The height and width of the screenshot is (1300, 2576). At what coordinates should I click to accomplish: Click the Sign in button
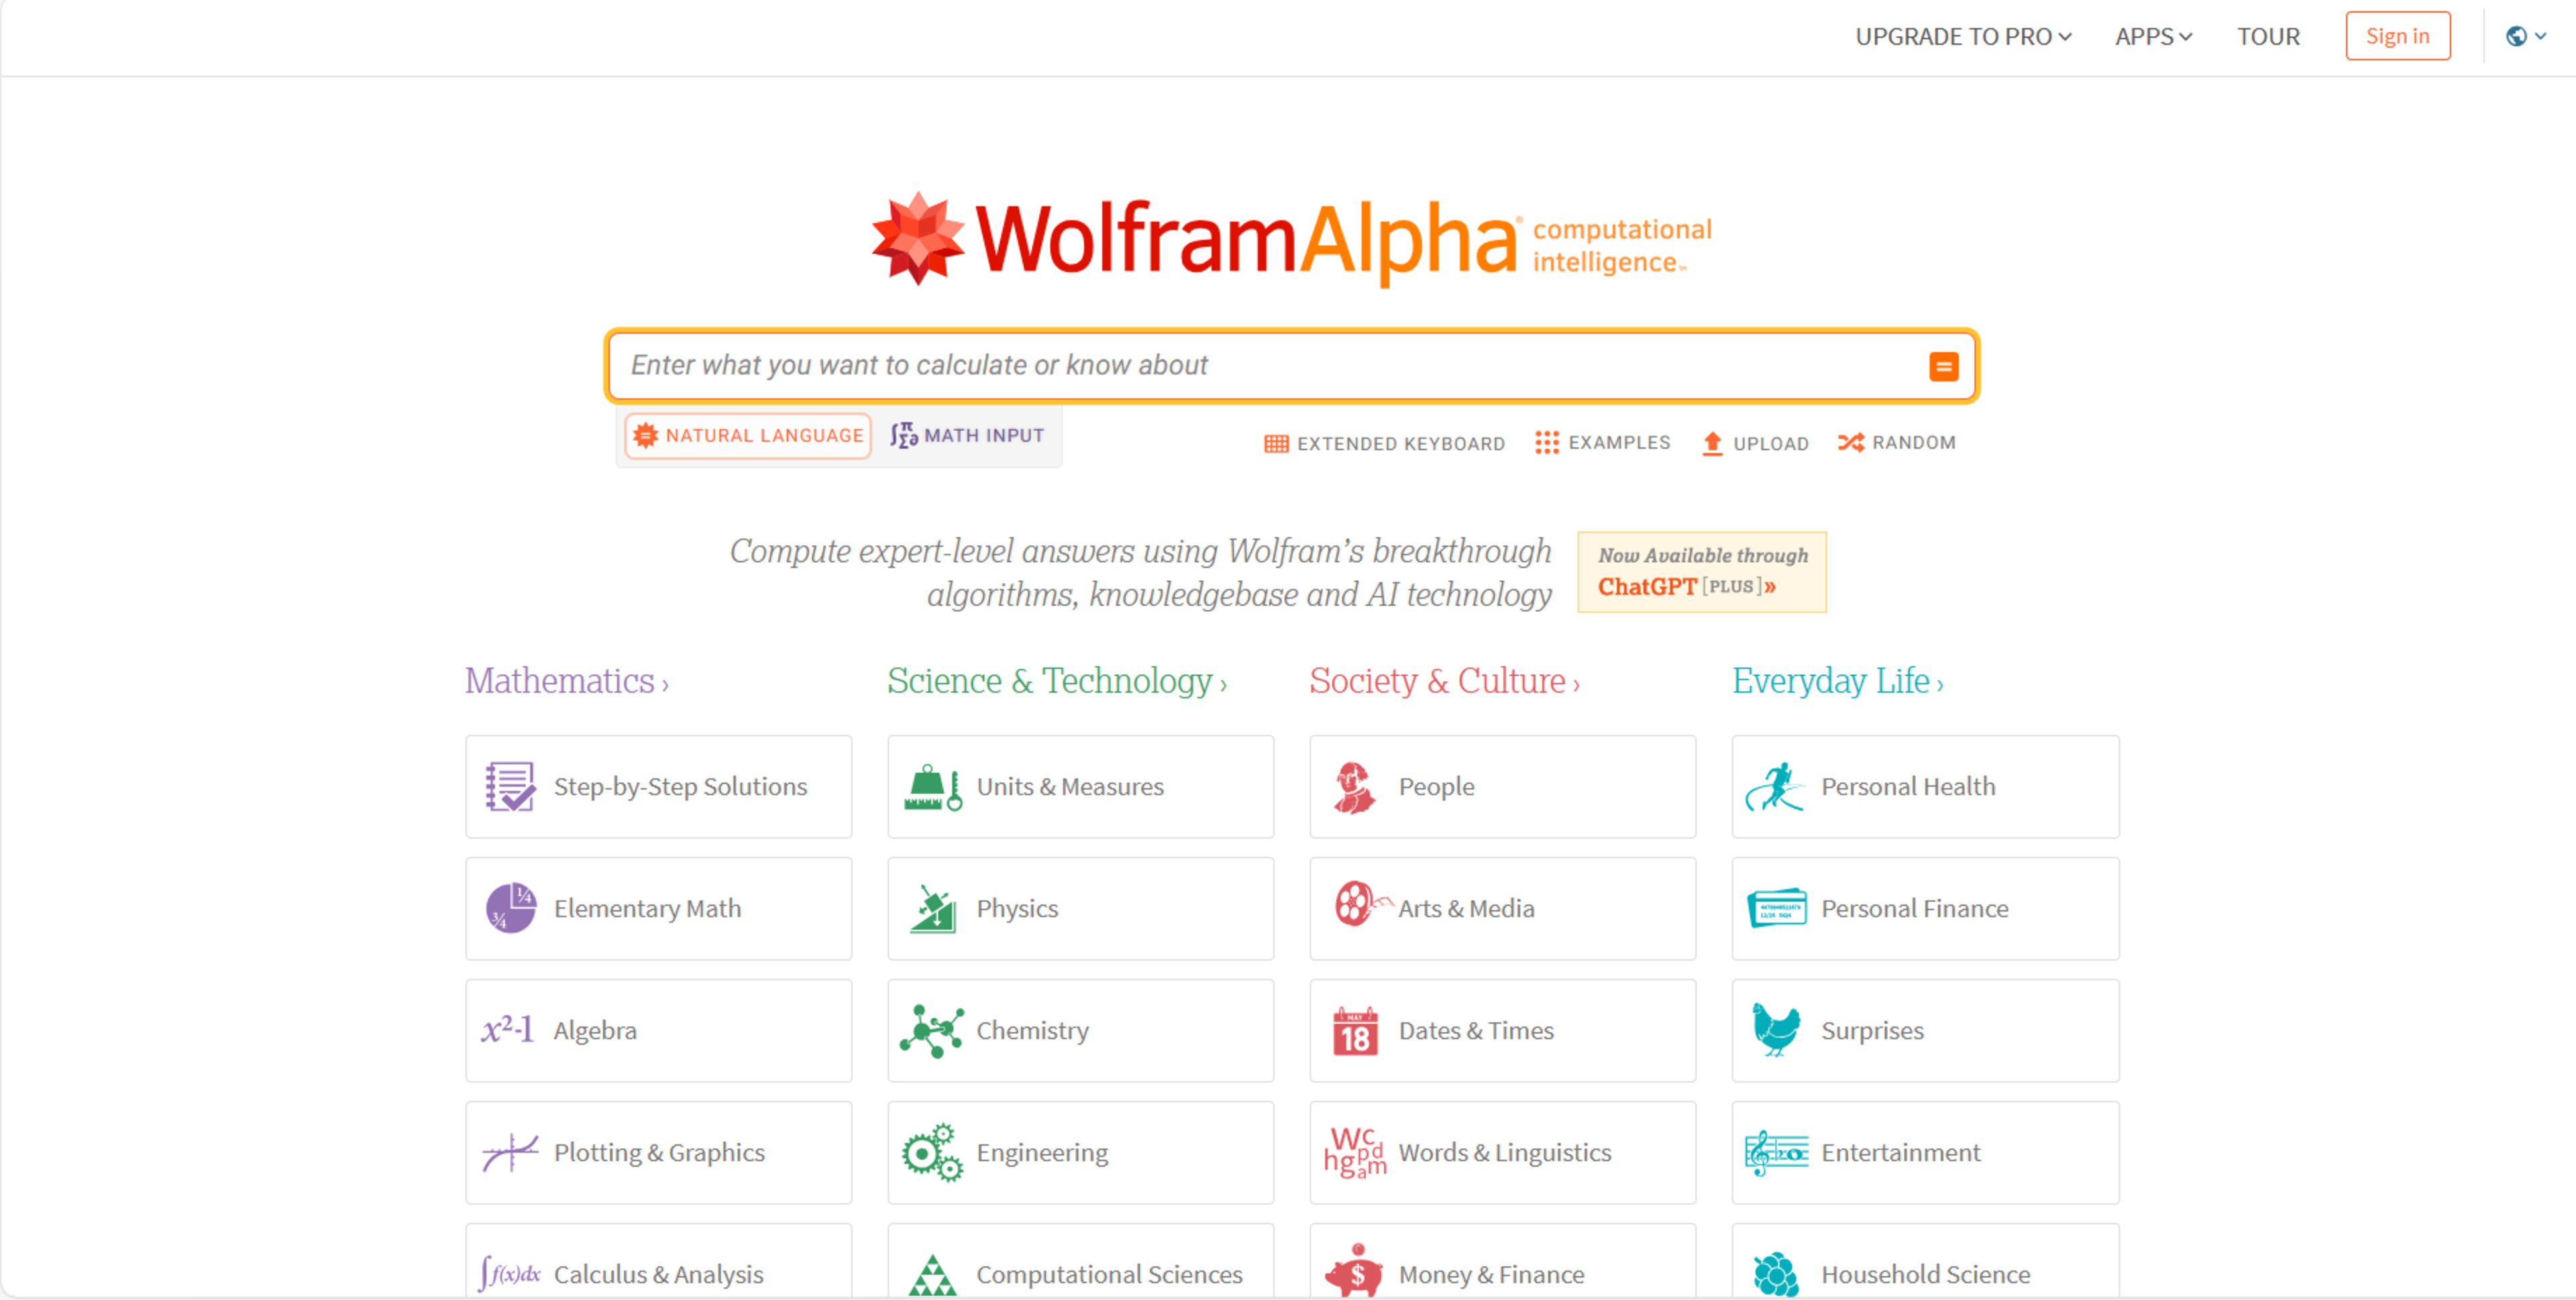[x=2397, y=36]
